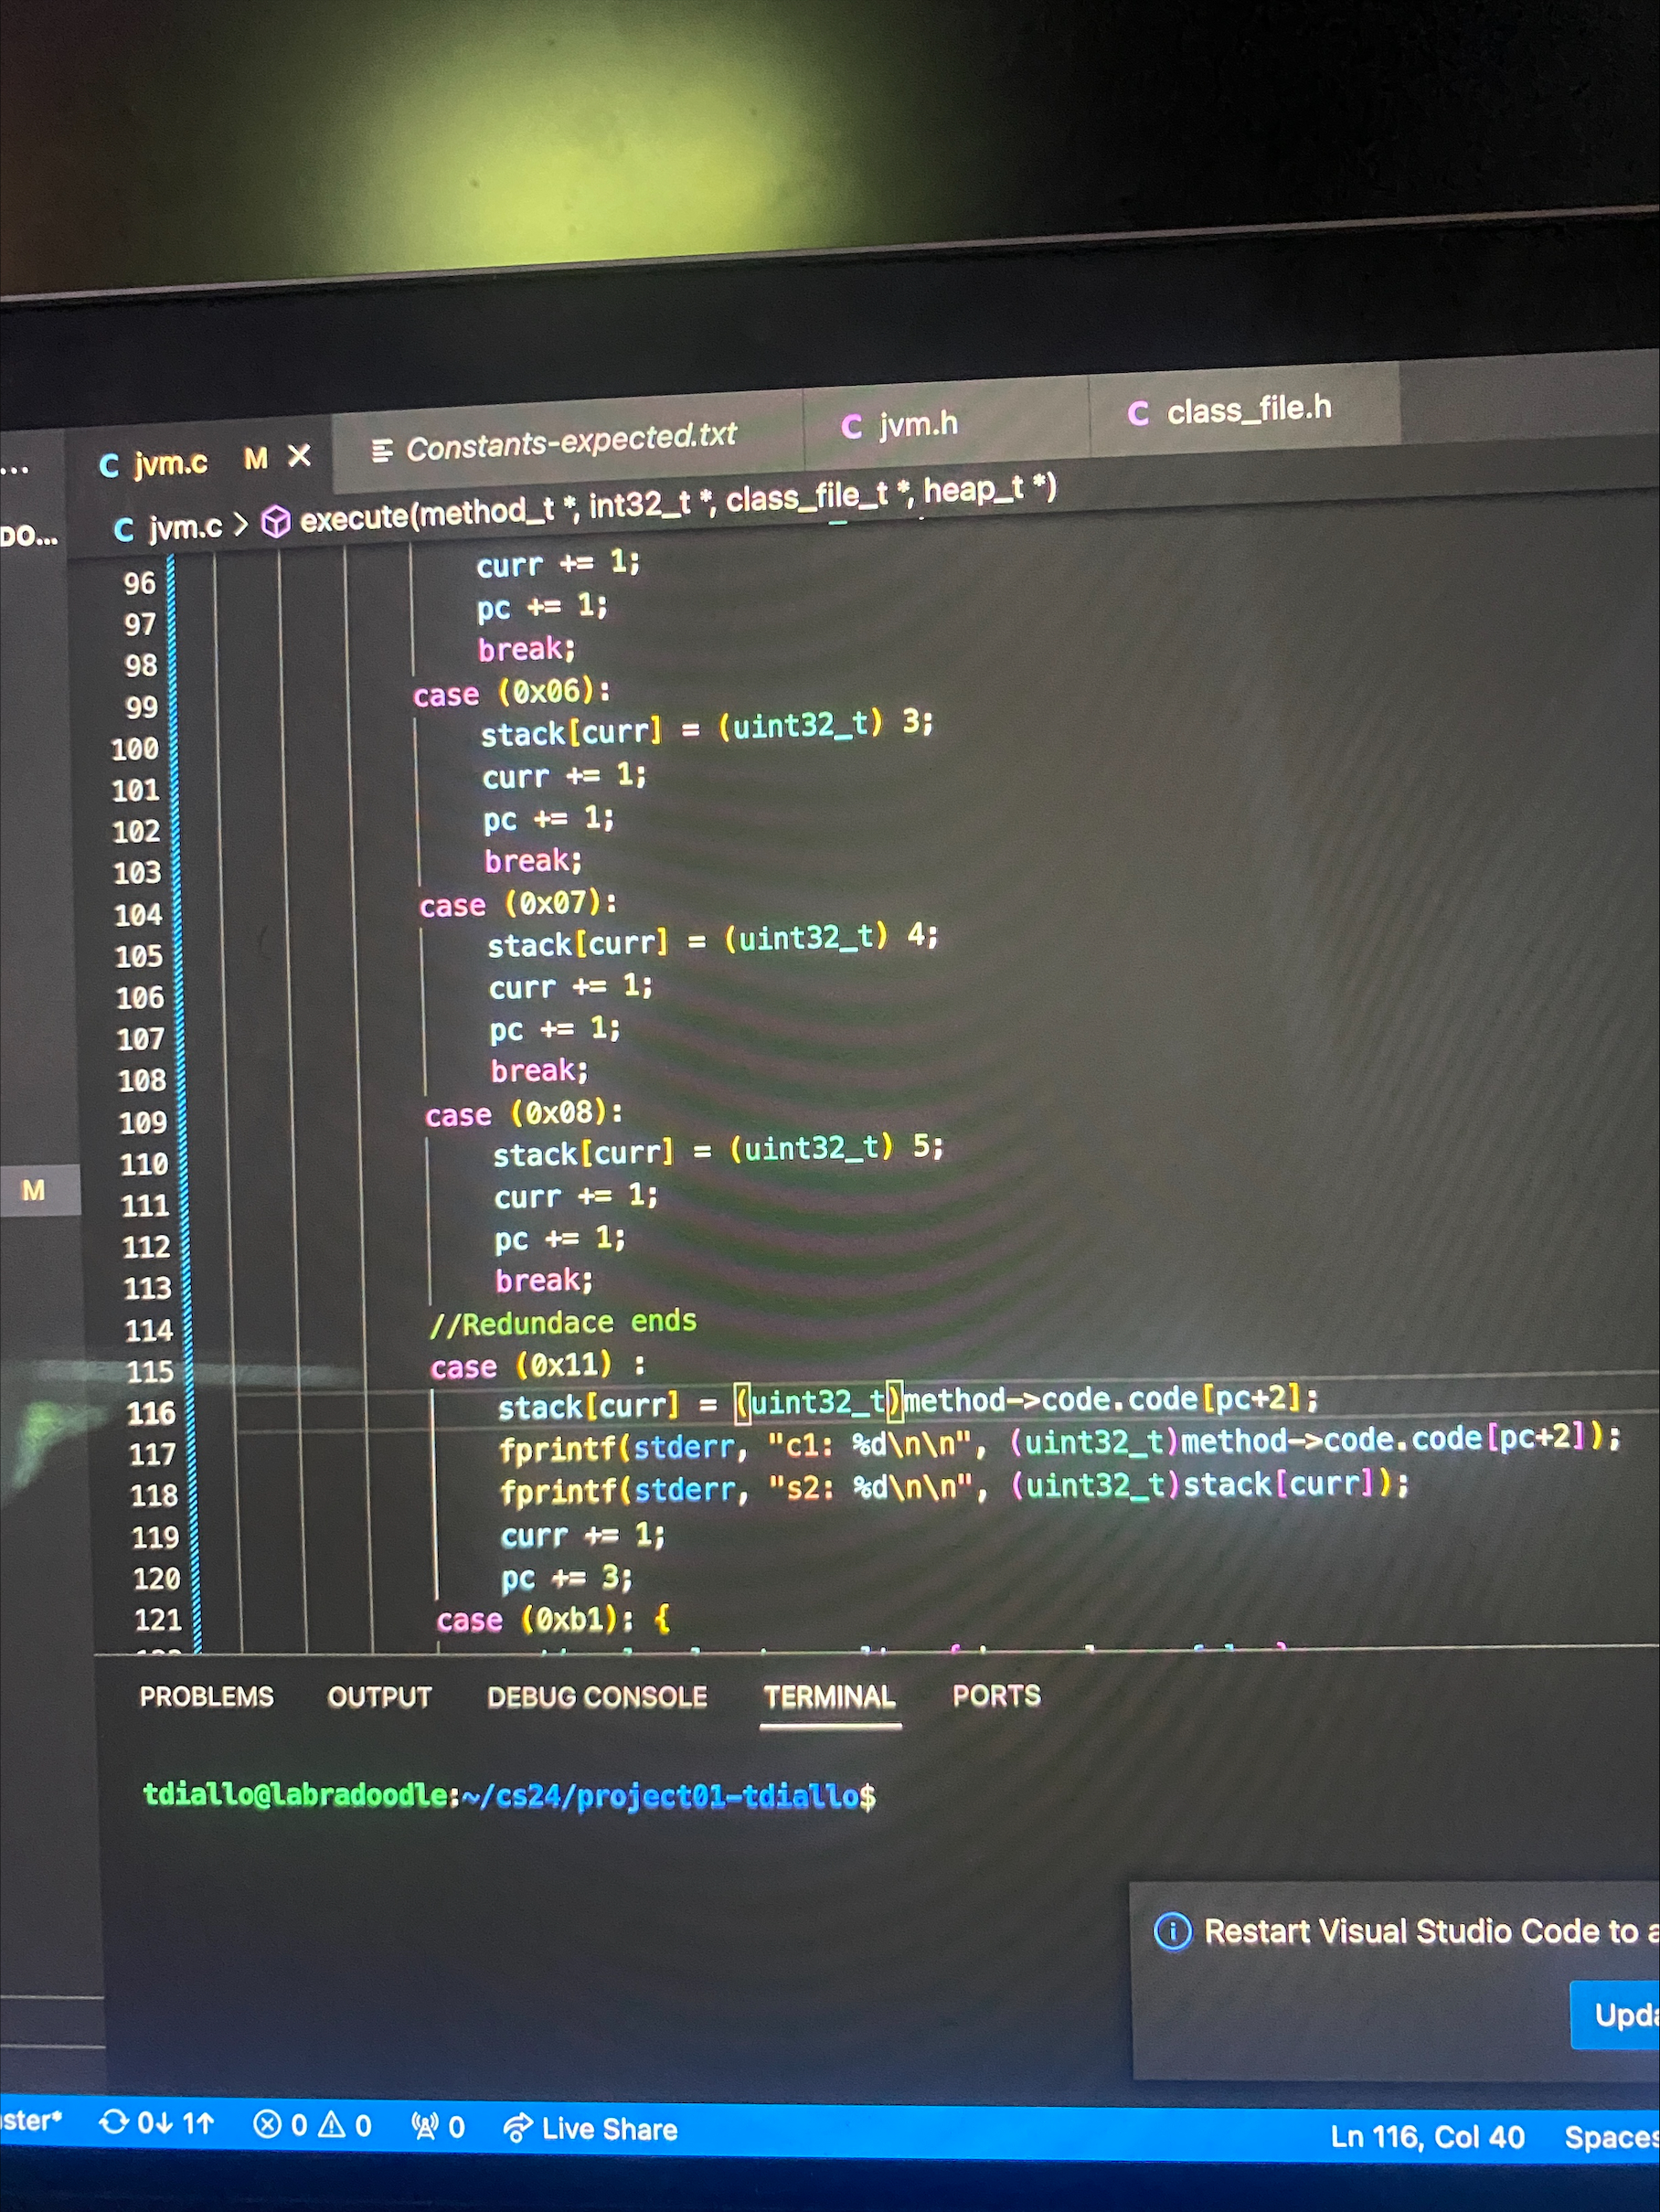Open the class_file.h tab

pyautogui.click(x=1247, y=410)
